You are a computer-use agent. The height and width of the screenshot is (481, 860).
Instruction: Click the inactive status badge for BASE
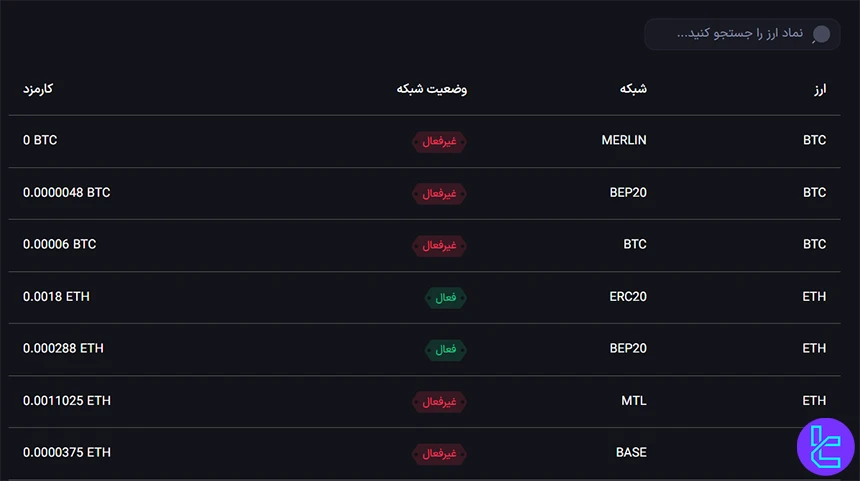[x=438, y=453]
